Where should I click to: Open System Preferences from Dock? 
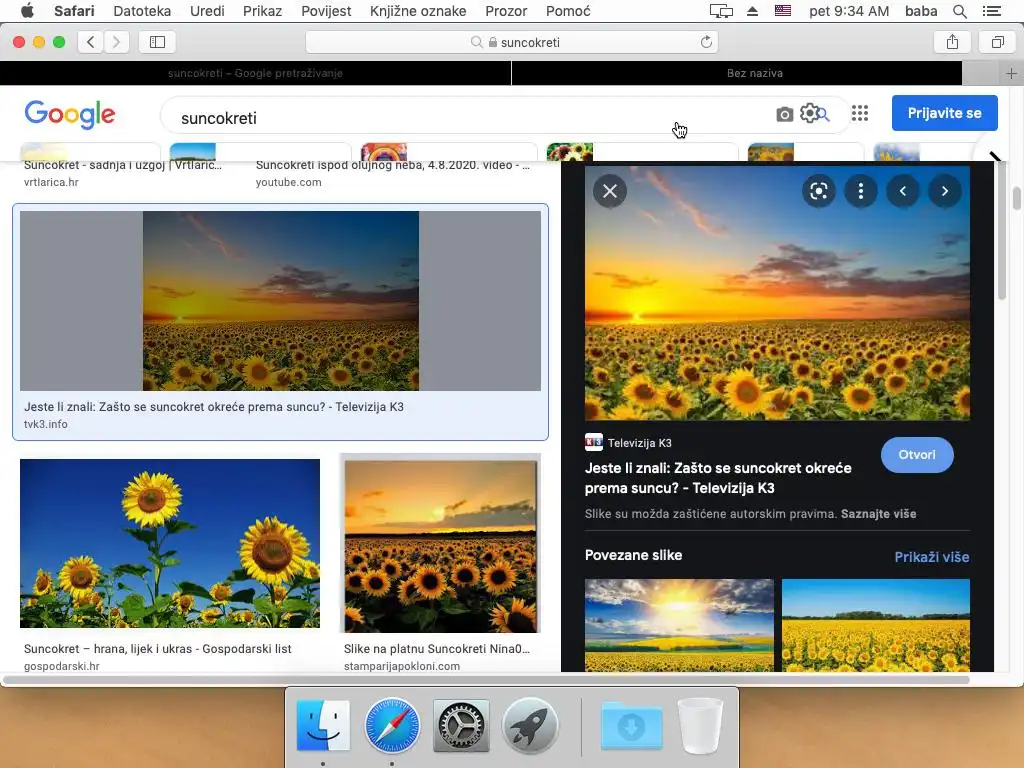(x=461, y=726)
